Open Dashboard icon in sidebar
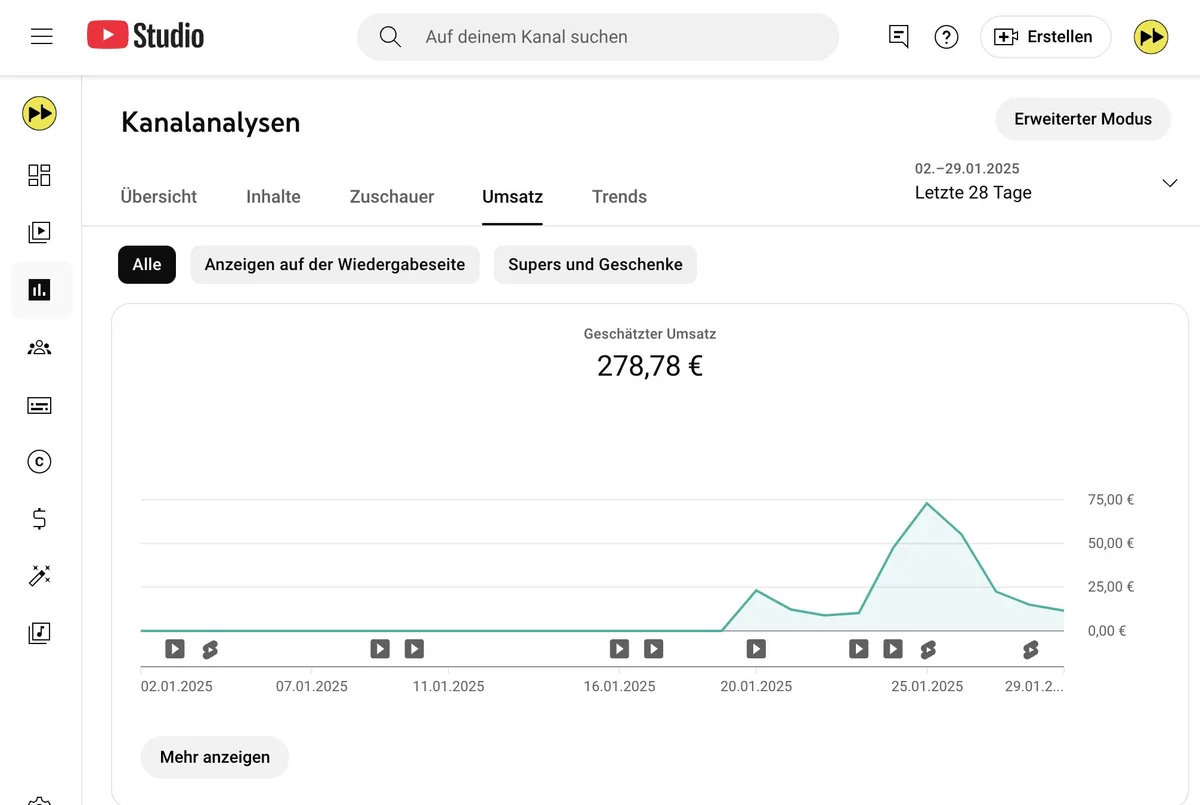 click(40, 175)
